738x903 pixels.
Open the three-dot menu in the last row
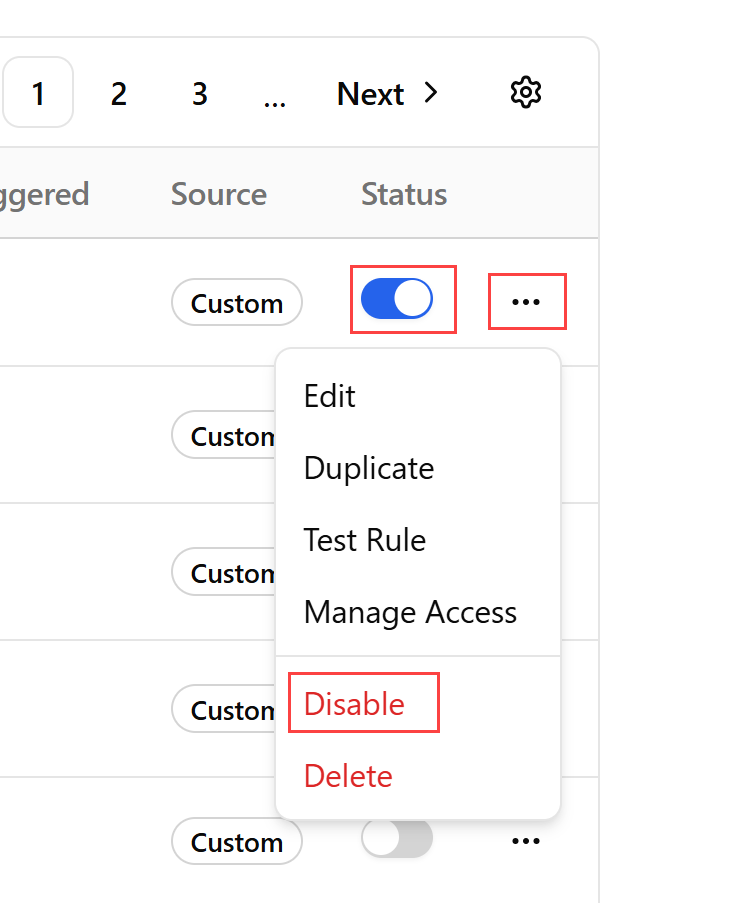click(526, 841)
